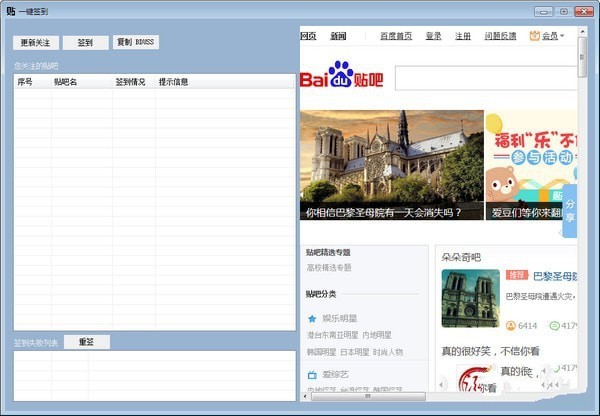
Task: Click the 更新关注 button
Action: (36, 42)
